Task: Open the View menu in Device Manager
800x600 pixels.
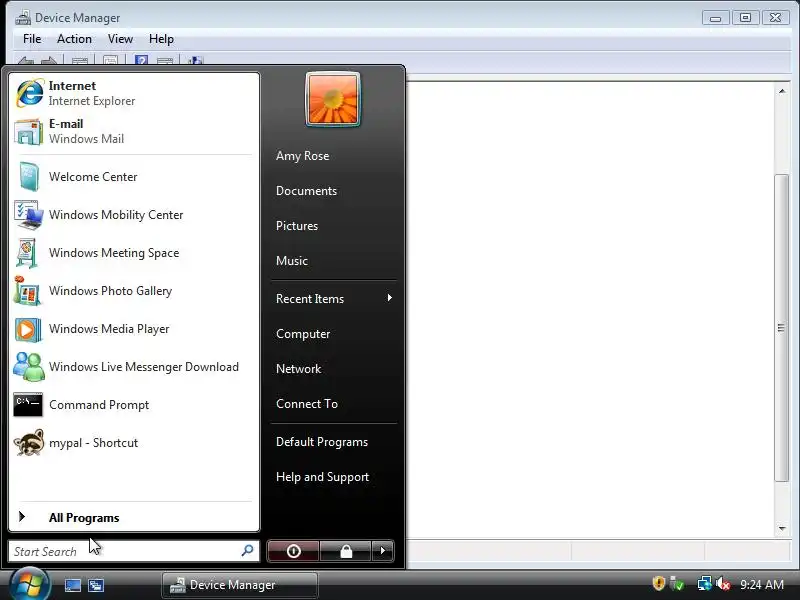Action: (120, 39)
